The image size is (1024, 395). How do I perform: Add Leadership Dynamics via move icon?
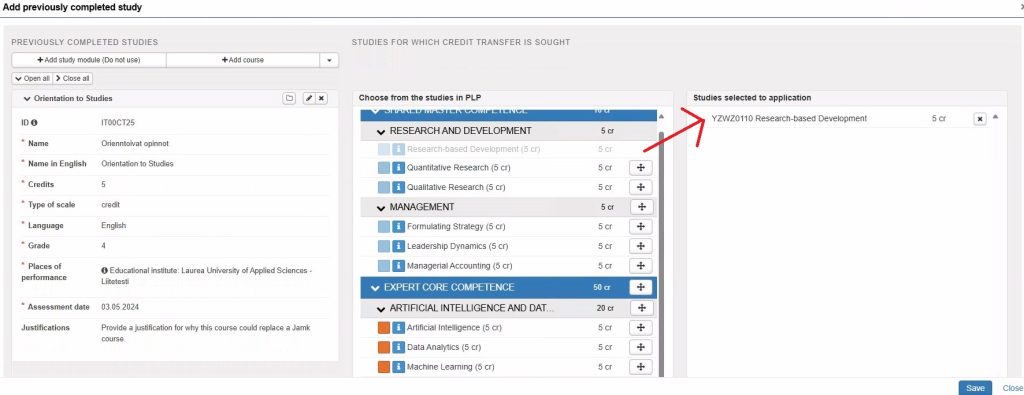(641, 246)
